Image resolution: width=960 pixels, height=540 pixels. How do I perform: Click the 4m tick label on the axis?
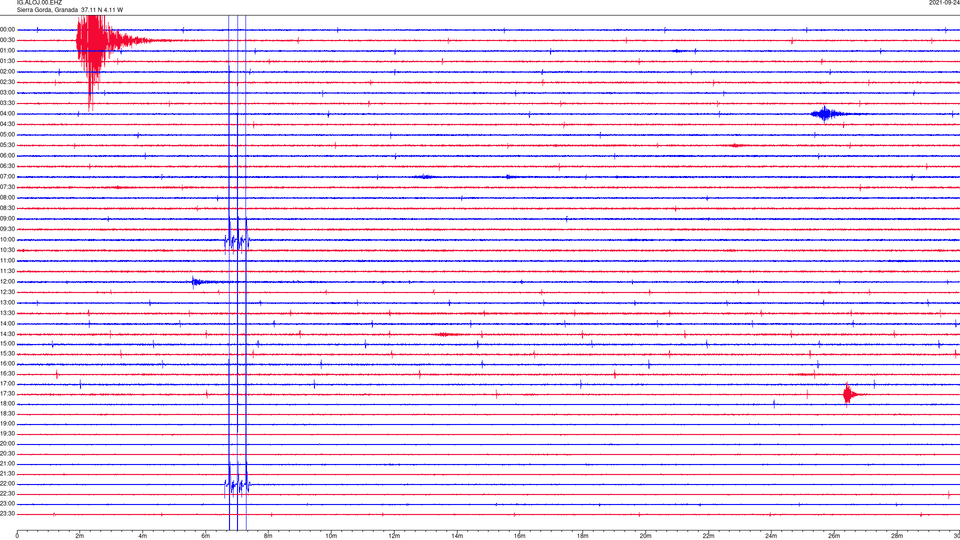(143, 536)
